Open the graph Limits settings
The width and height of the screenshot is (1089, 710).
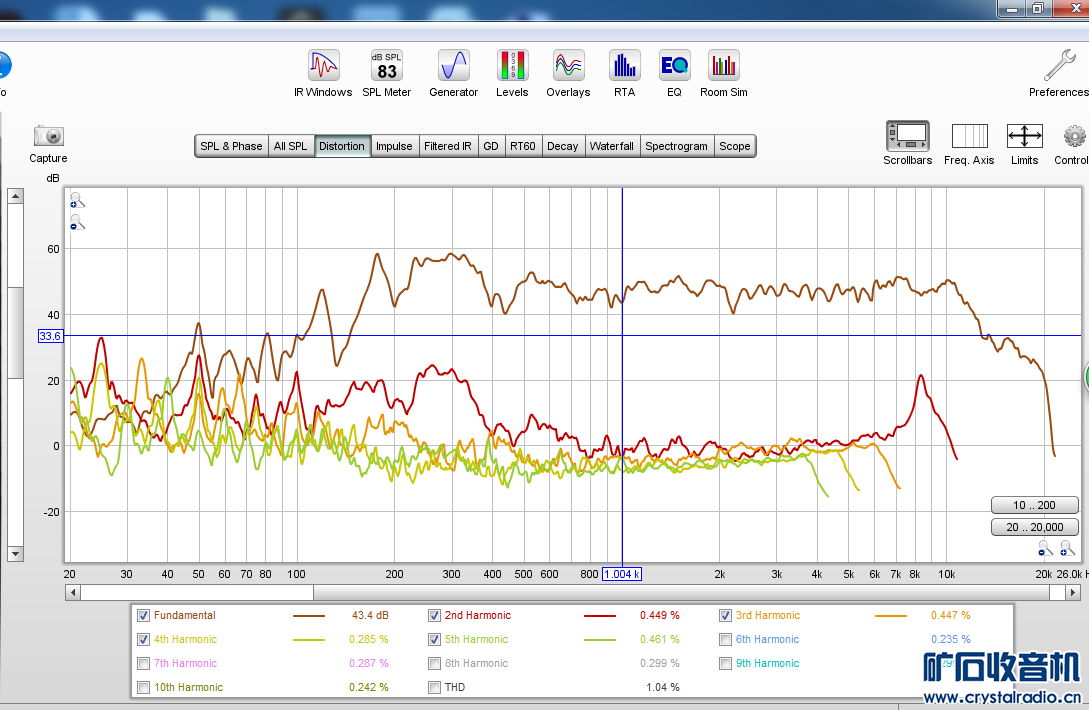pos(1024,137)
